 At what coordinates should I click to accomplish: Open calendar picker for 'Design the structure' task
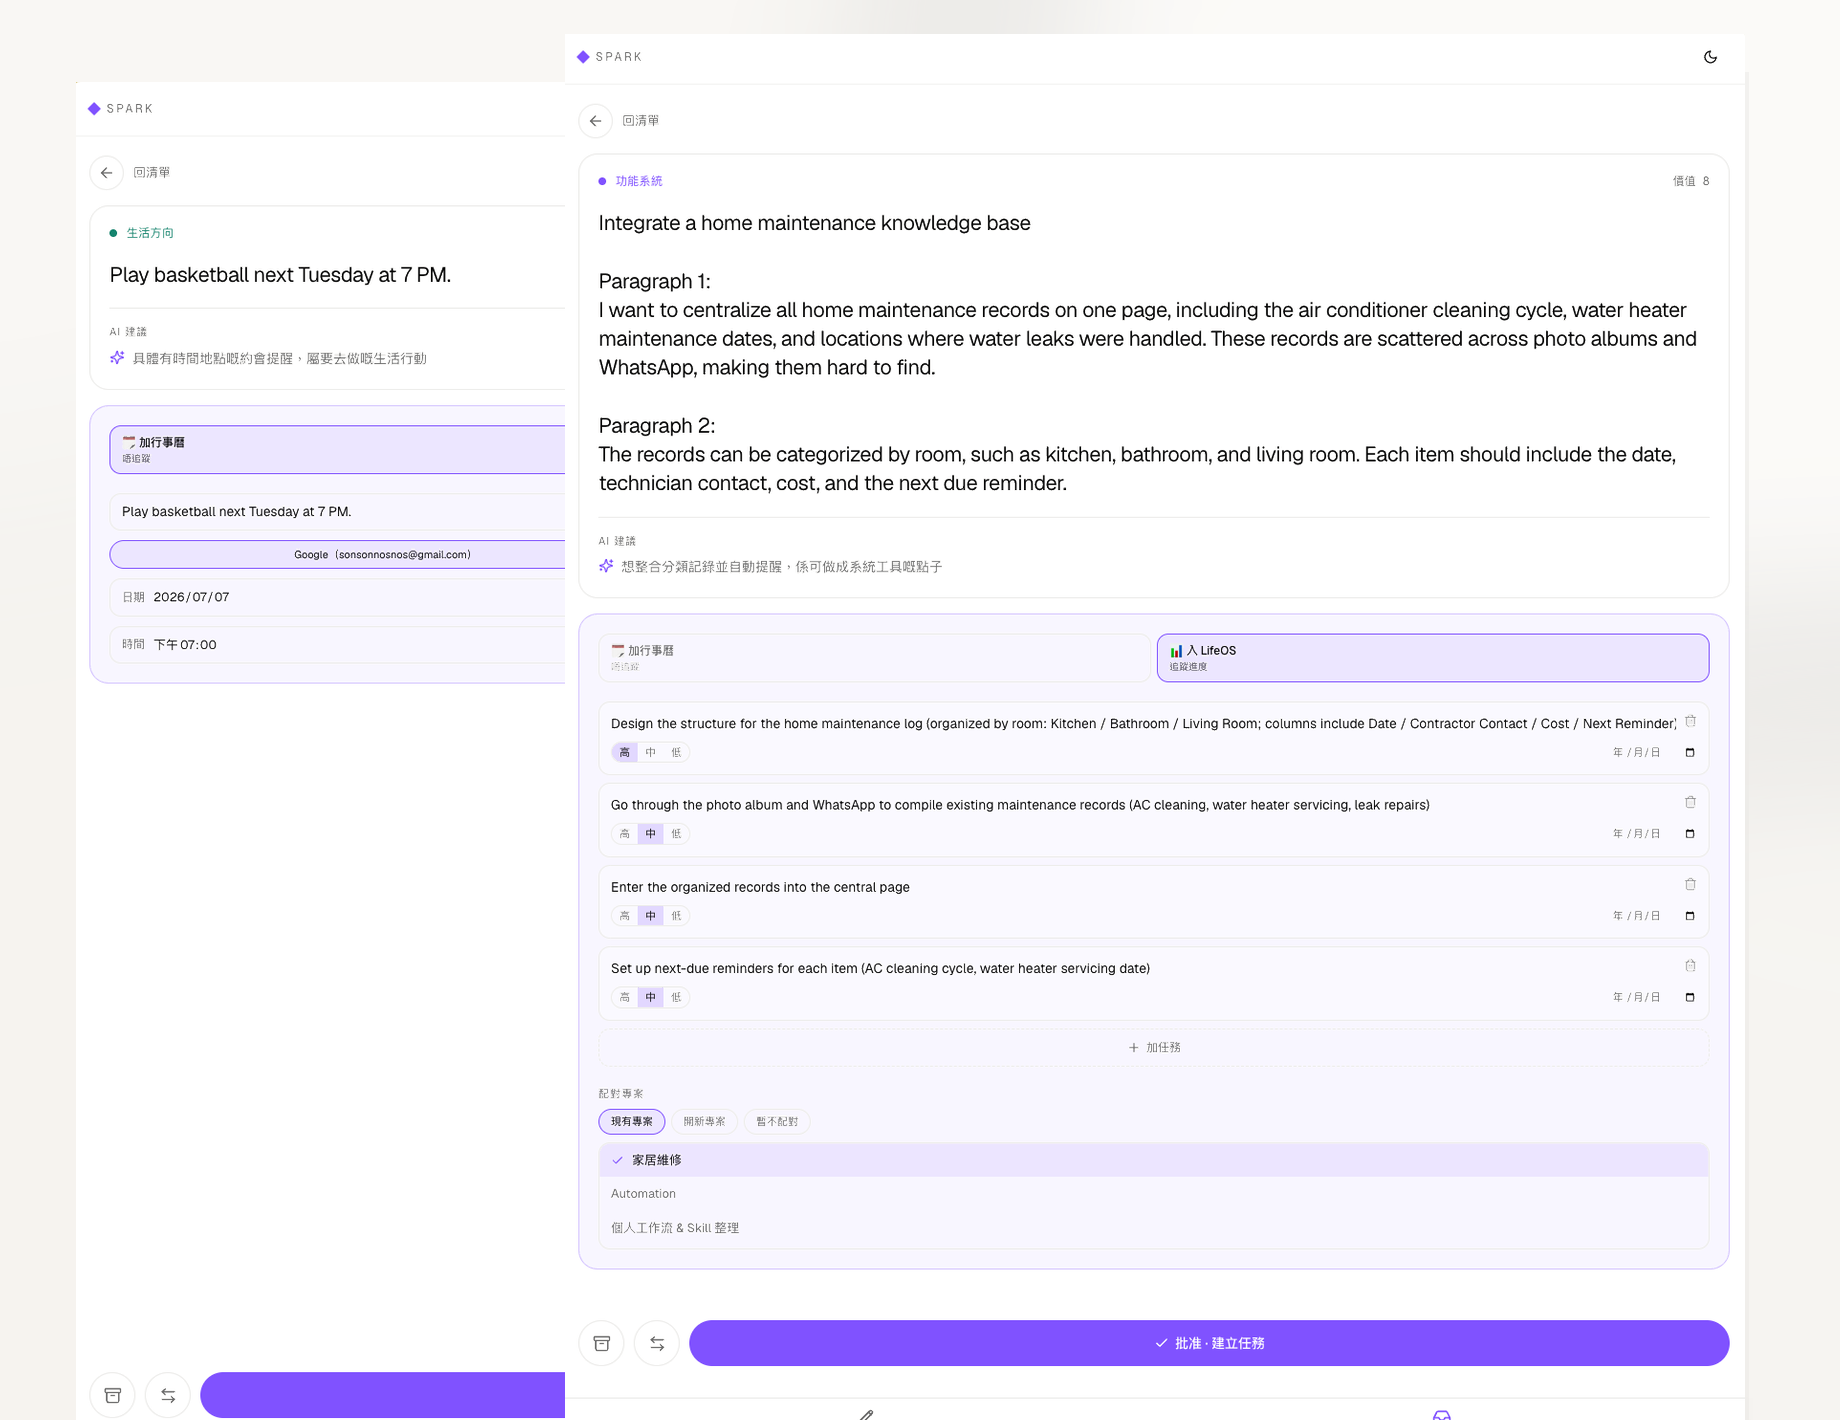(1690, 753)
